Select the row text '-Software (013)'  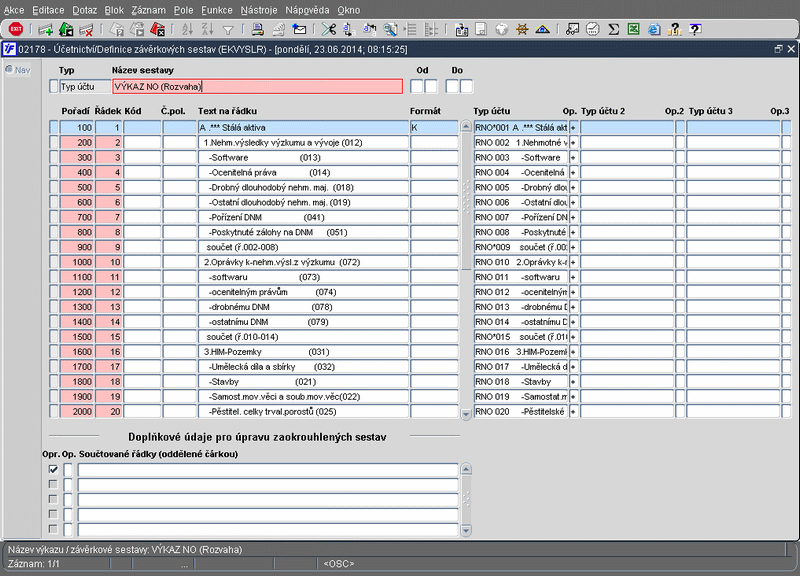(265, 158)
